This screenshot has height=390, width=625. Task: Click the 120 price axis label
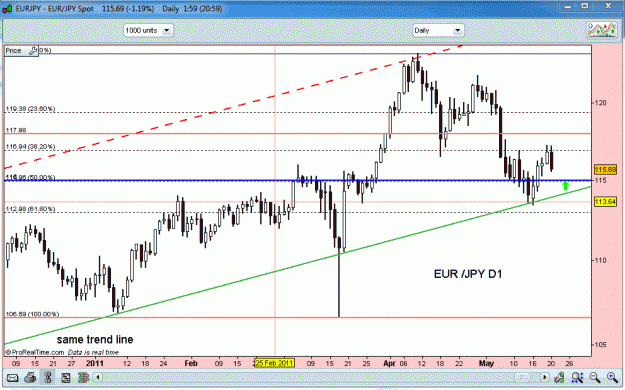[x=600, y=103]
